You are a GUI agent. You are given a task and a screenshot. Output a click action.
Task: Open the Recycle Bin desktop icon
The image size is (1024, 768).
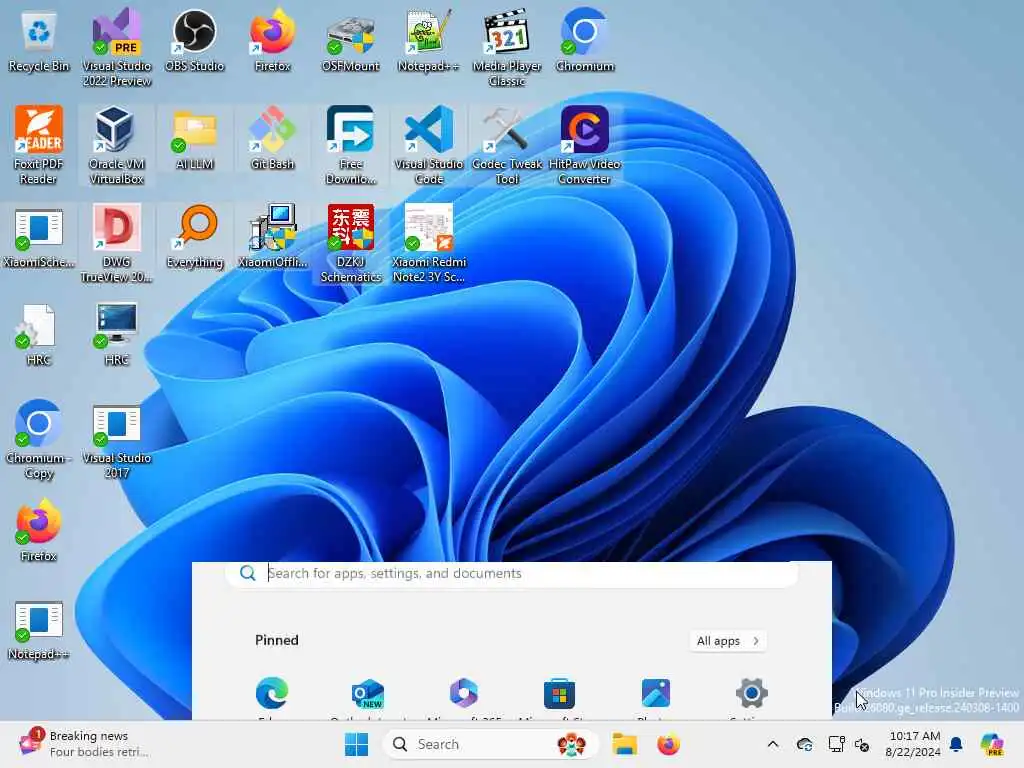tap(39, 40)
